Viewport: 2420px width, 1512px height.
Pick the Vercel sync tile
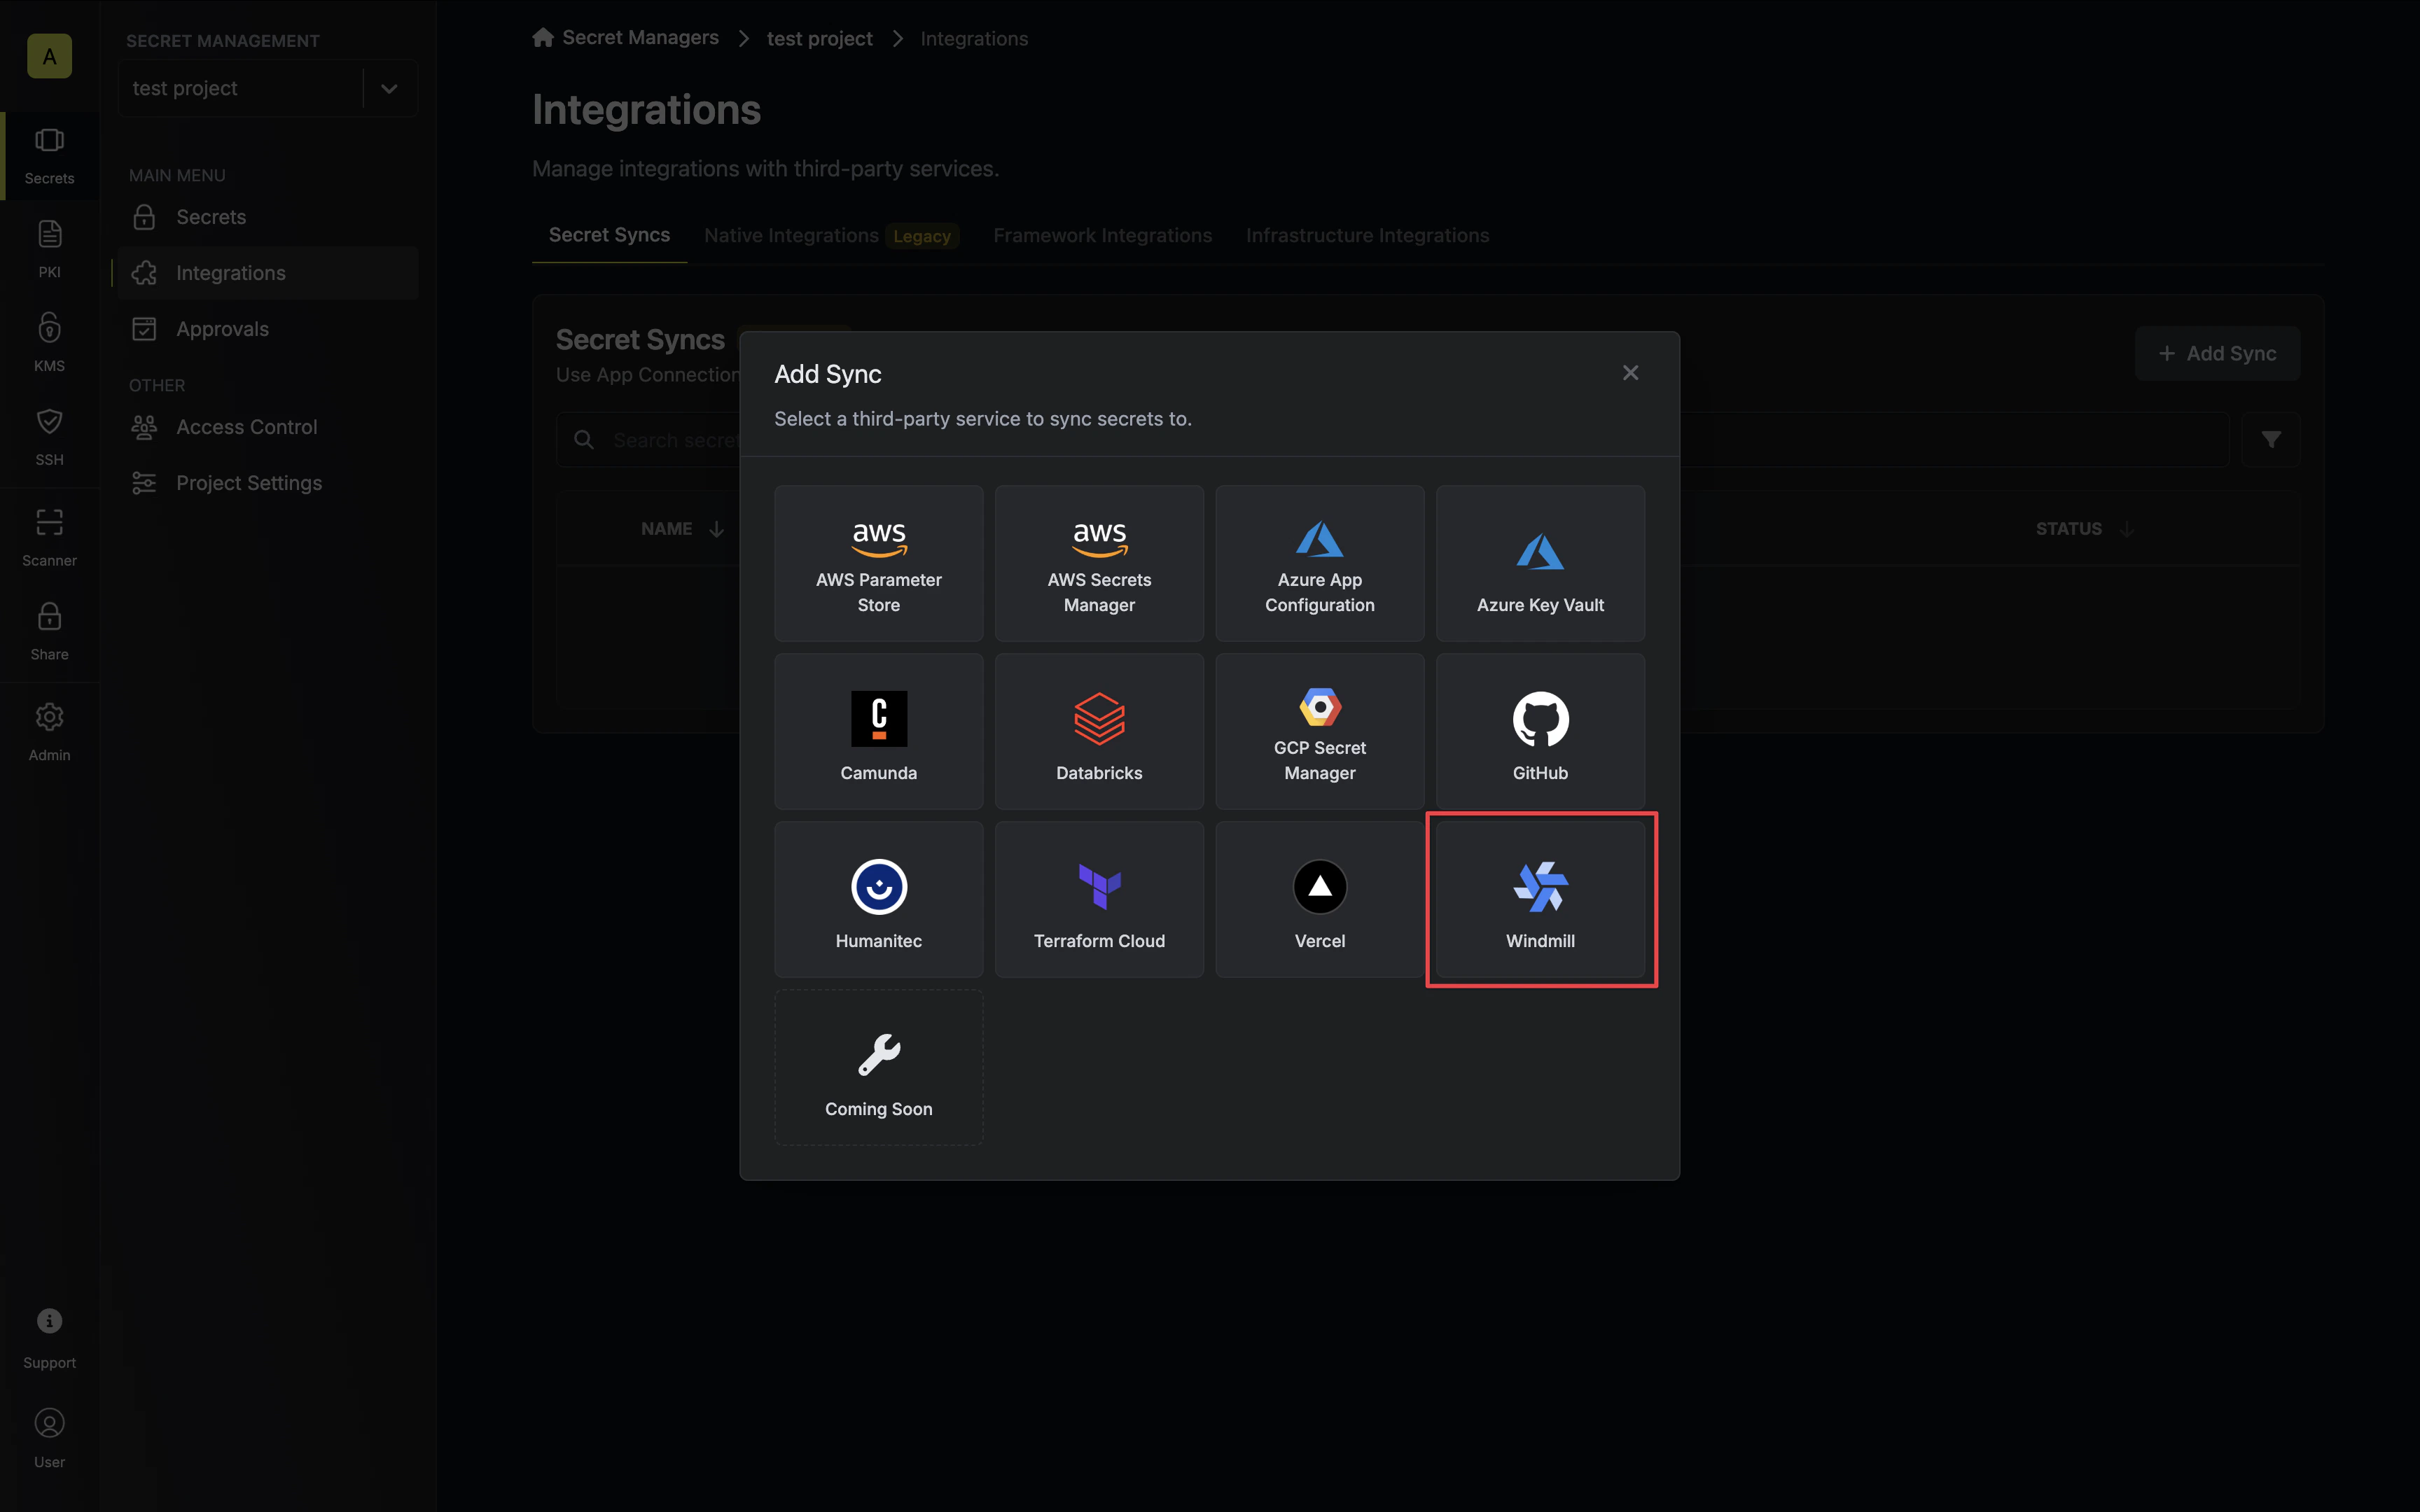(x=1320, y=899)
